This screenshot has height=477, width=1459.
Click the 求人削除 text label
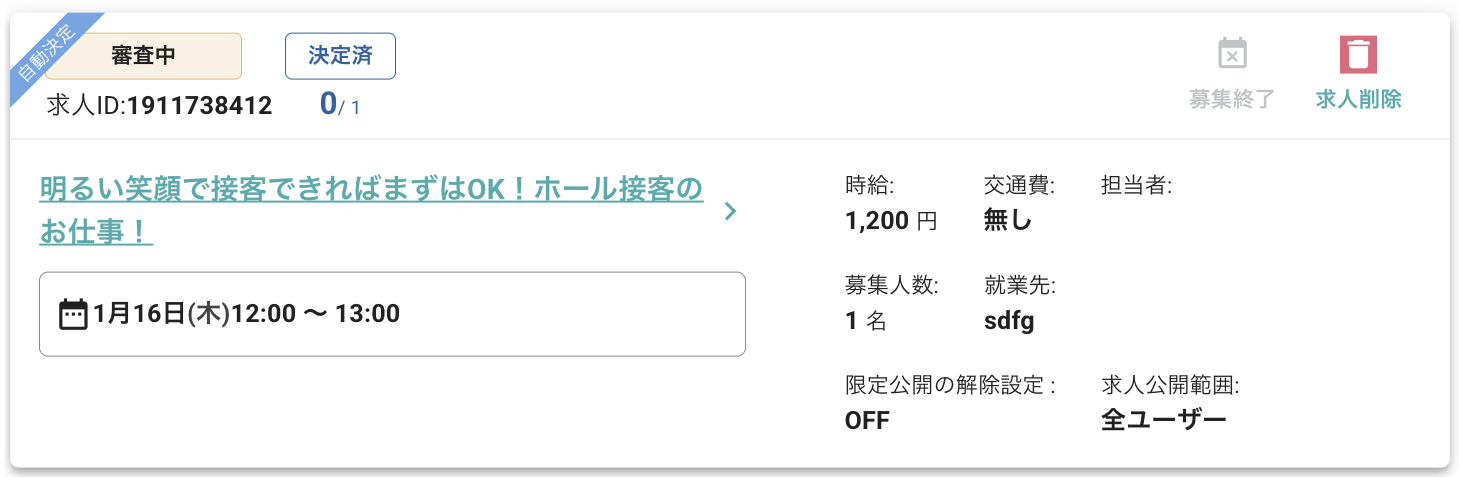pos(1358,99)
